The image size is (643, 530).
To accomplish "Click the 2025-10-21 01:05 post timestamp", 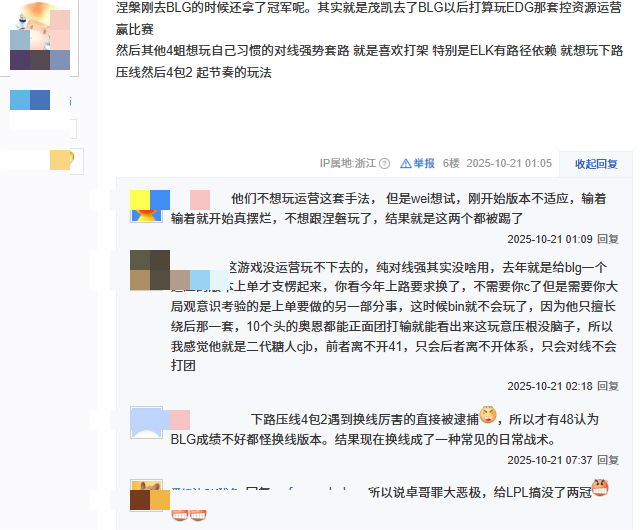I will pos(509,163).
